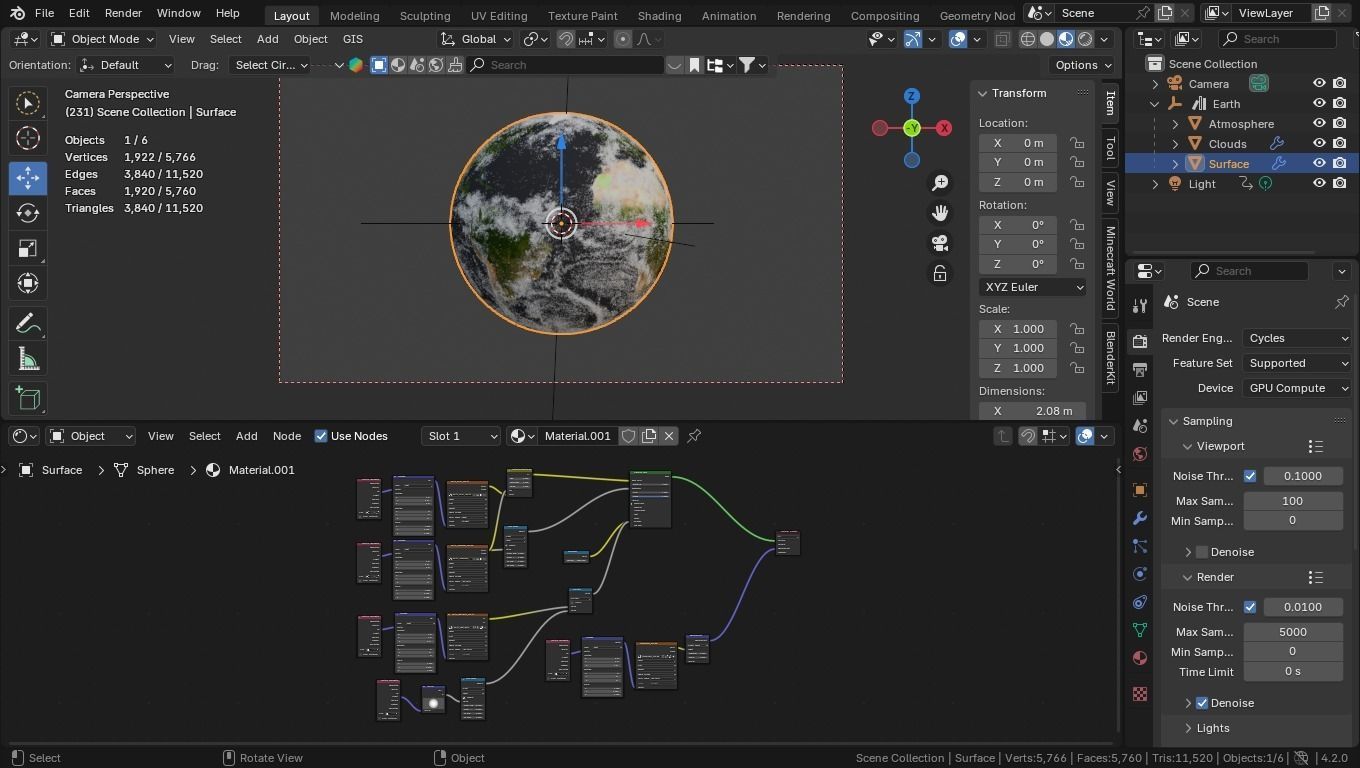Switch to the Sculpting workspace tab
Viewport: 1360px width, 768px height.
coord(425,15)
